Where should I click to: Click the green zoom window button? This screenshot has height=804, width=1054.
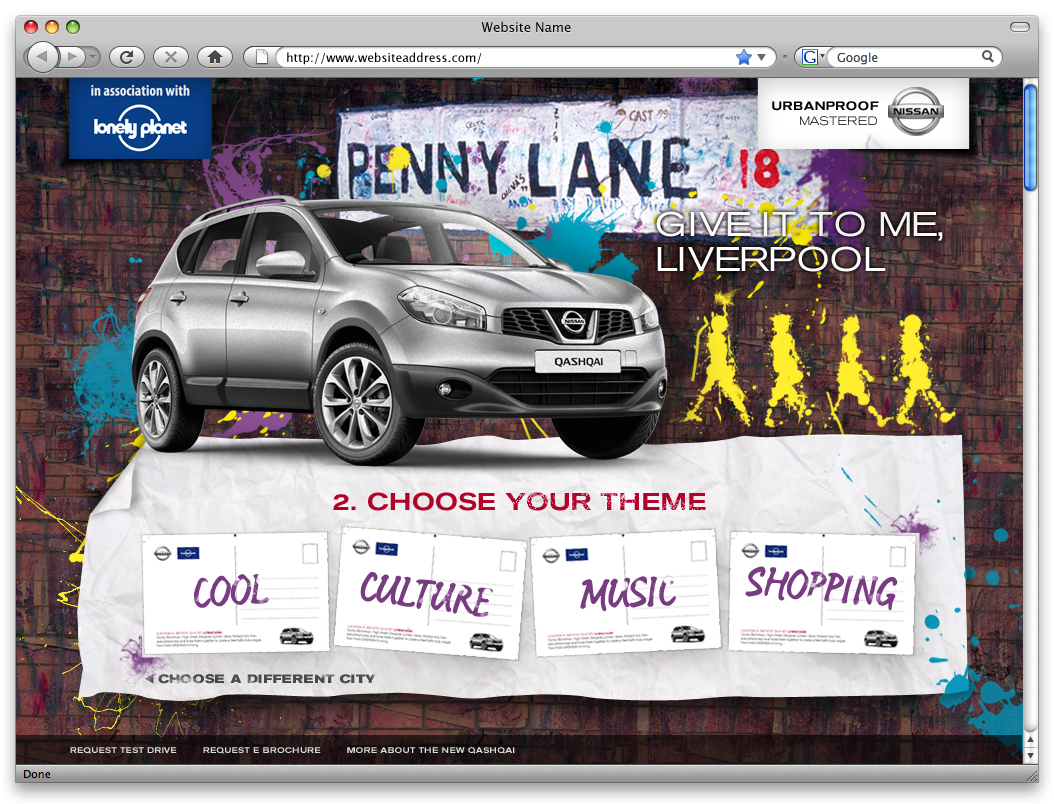(x=73, y=27)
